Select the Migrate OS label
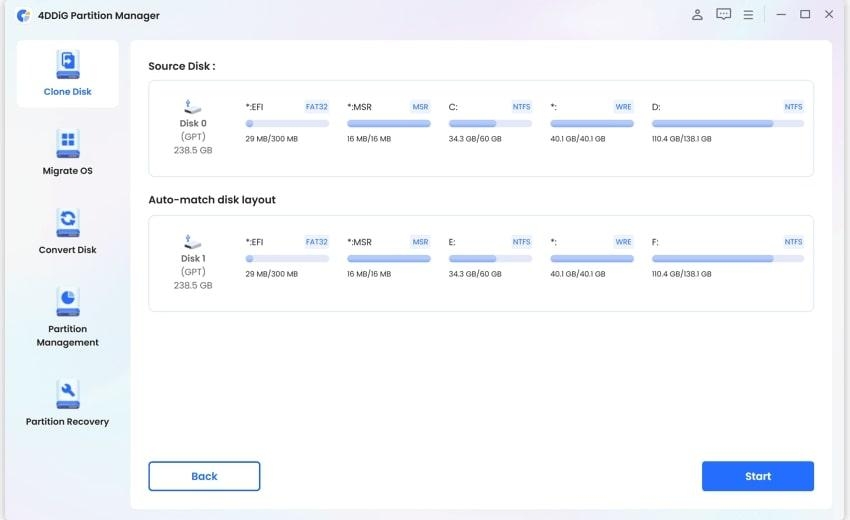Viewport: 850px width, 520px height. [x=68, y=171]
